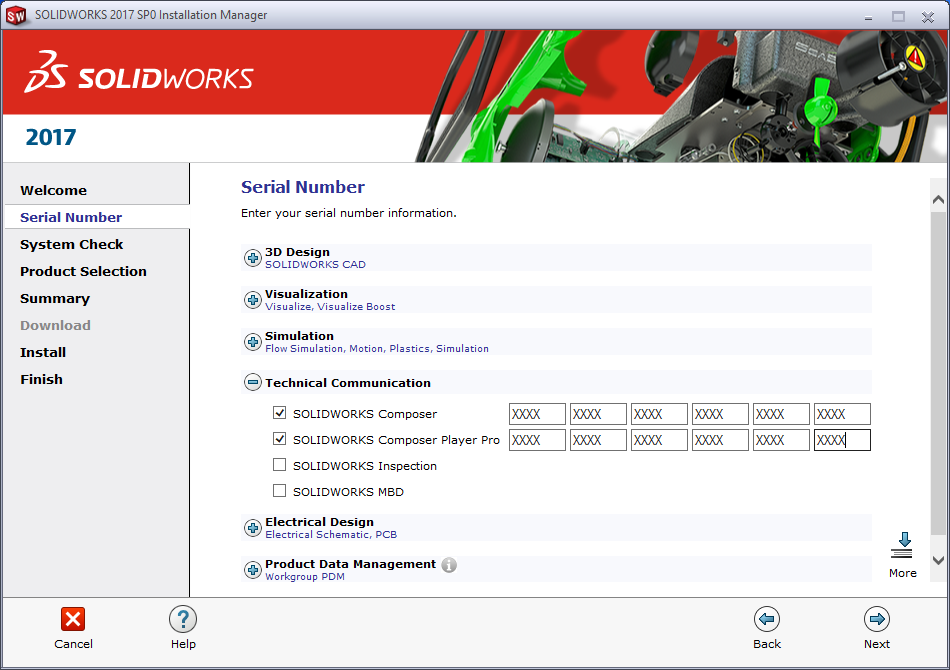Open Help via question mark icon
950x670 pixels.
pos(183,619)
